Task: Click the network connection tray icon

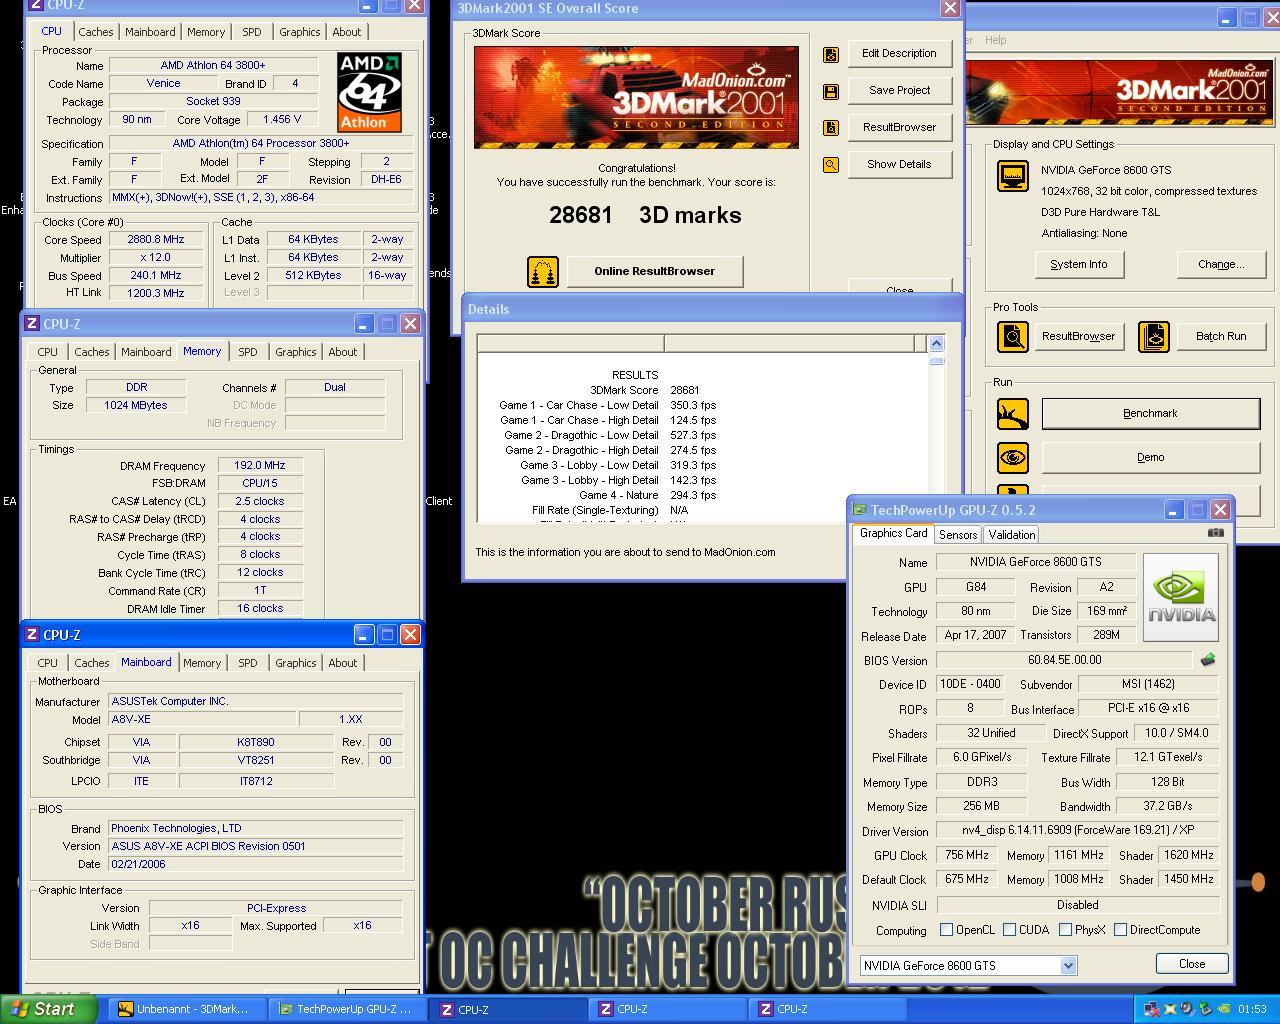Action: tap(1153, 1009)
